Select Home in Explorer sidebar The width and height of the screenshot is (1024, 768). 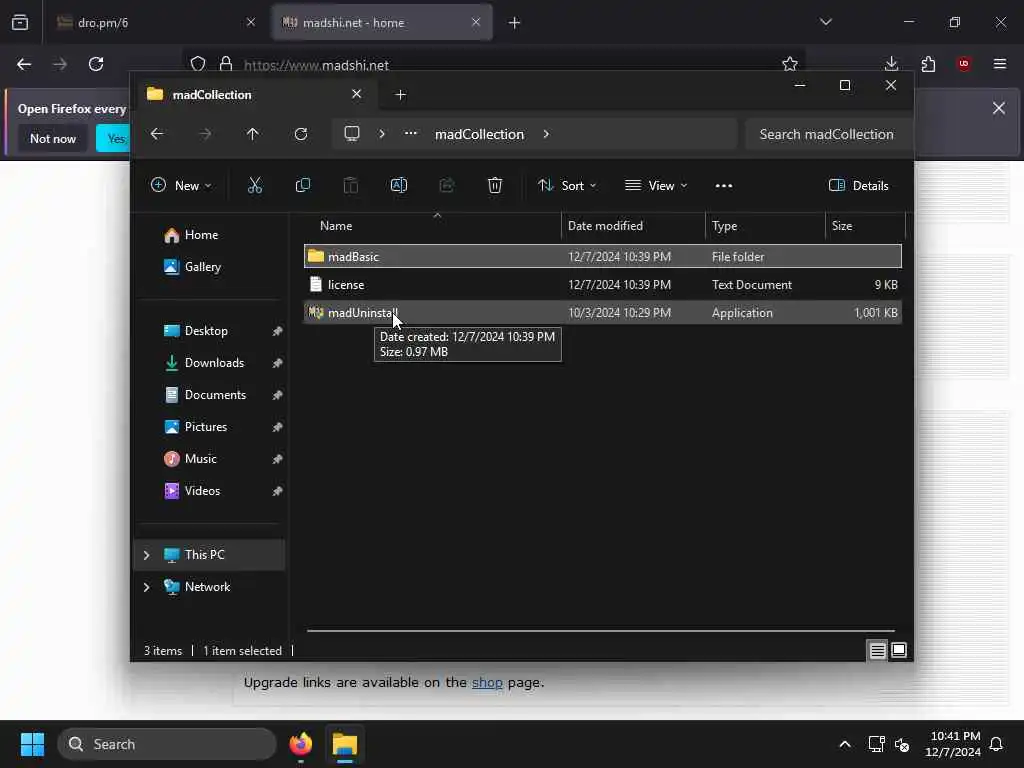(210, 235)
